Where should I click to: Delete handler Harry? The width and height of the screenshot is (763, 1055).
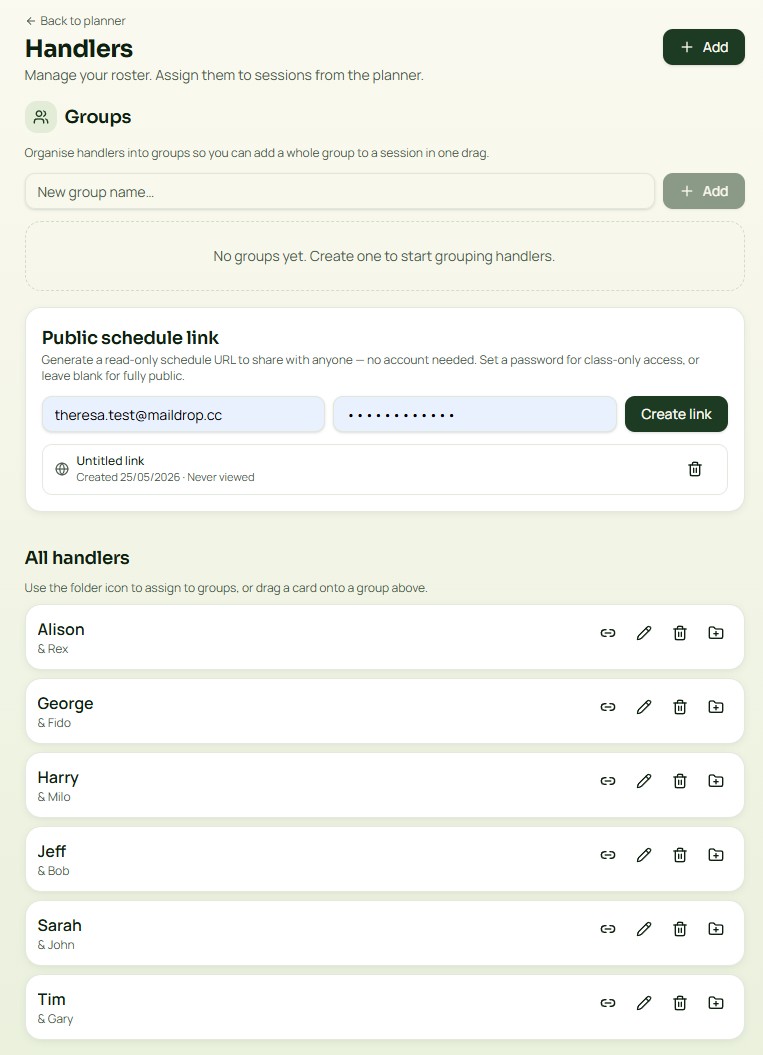pyautogui.click(x=680, y=780)
